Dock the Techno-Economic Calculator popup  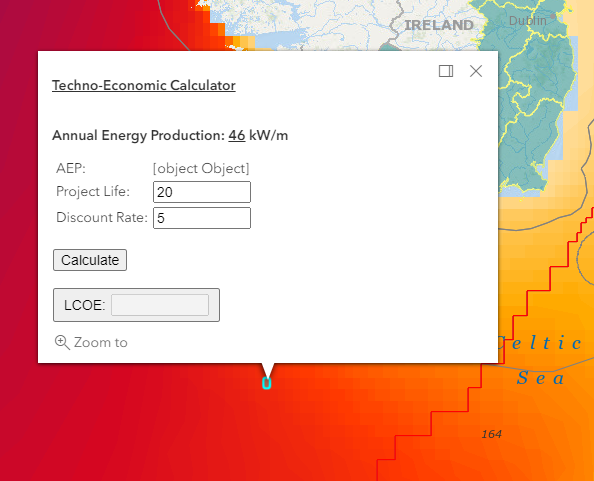click(446, 71)
